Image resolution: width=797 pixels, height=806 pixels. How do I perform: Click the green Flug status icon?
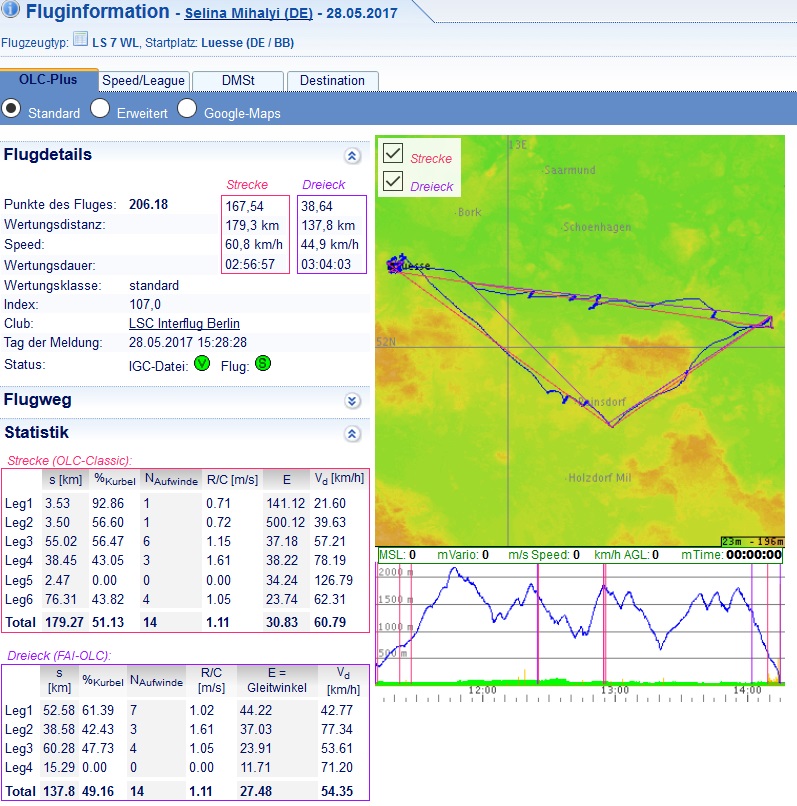(262, 364)
